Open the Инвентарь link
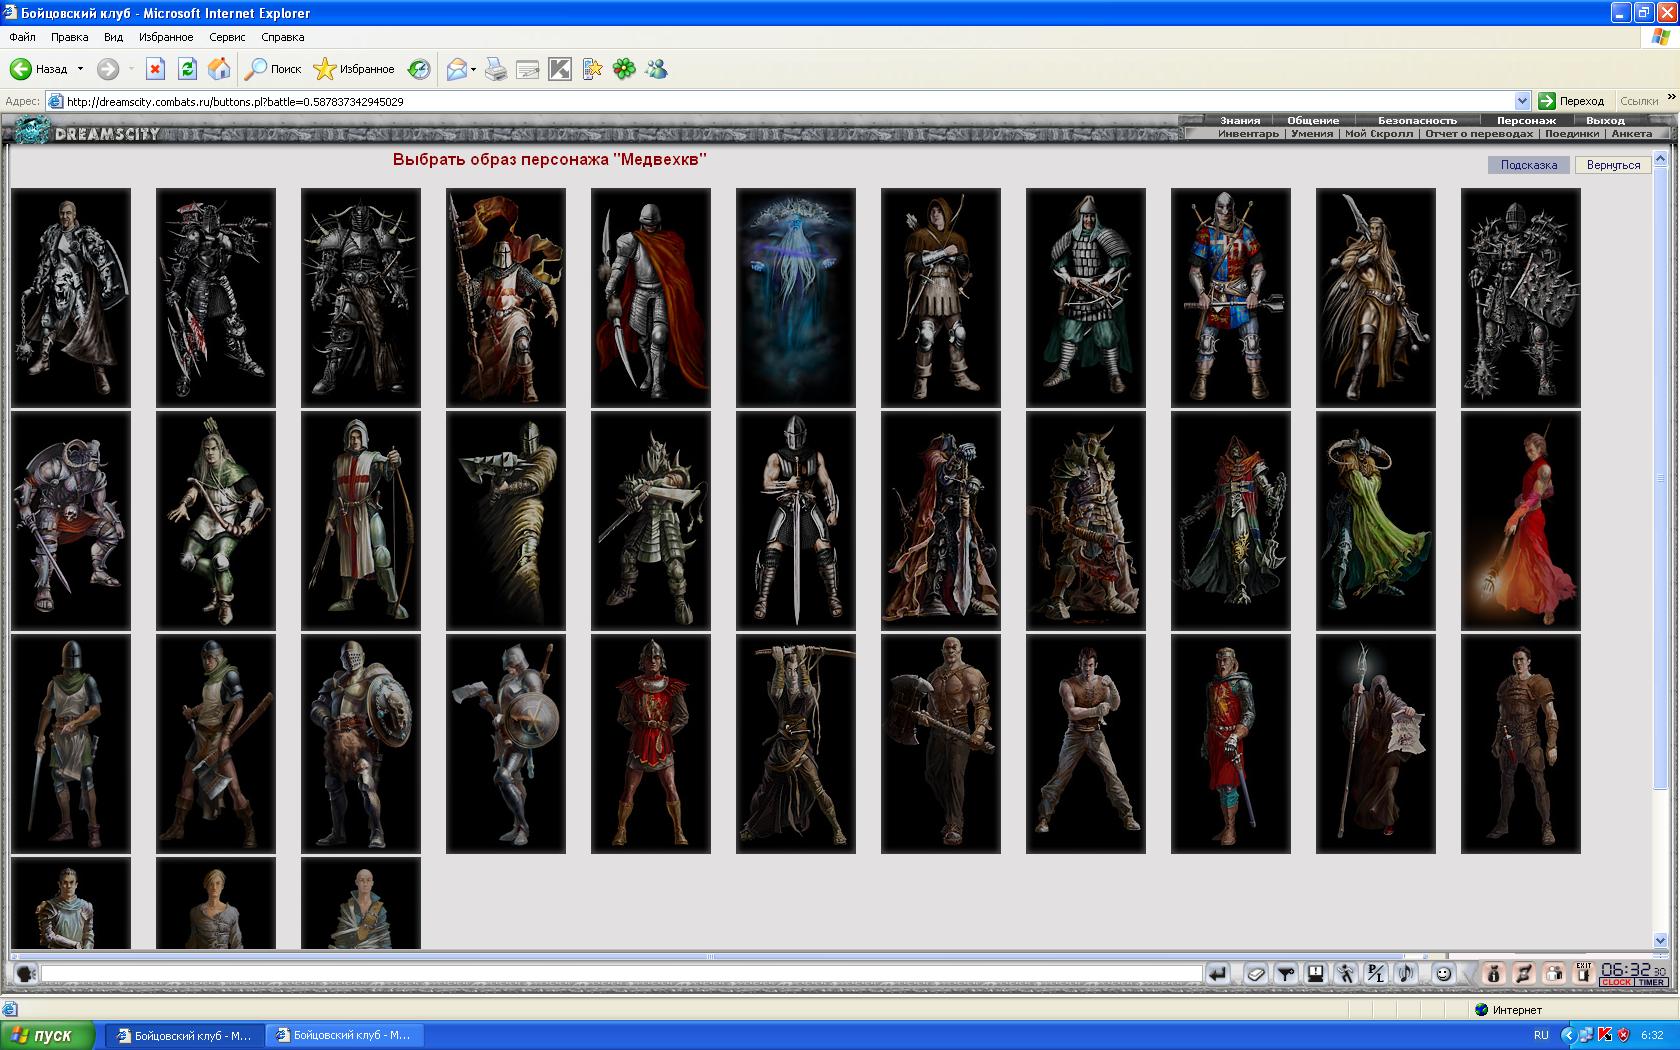The image size is (1680, 1050). [x=1248, y=133]
